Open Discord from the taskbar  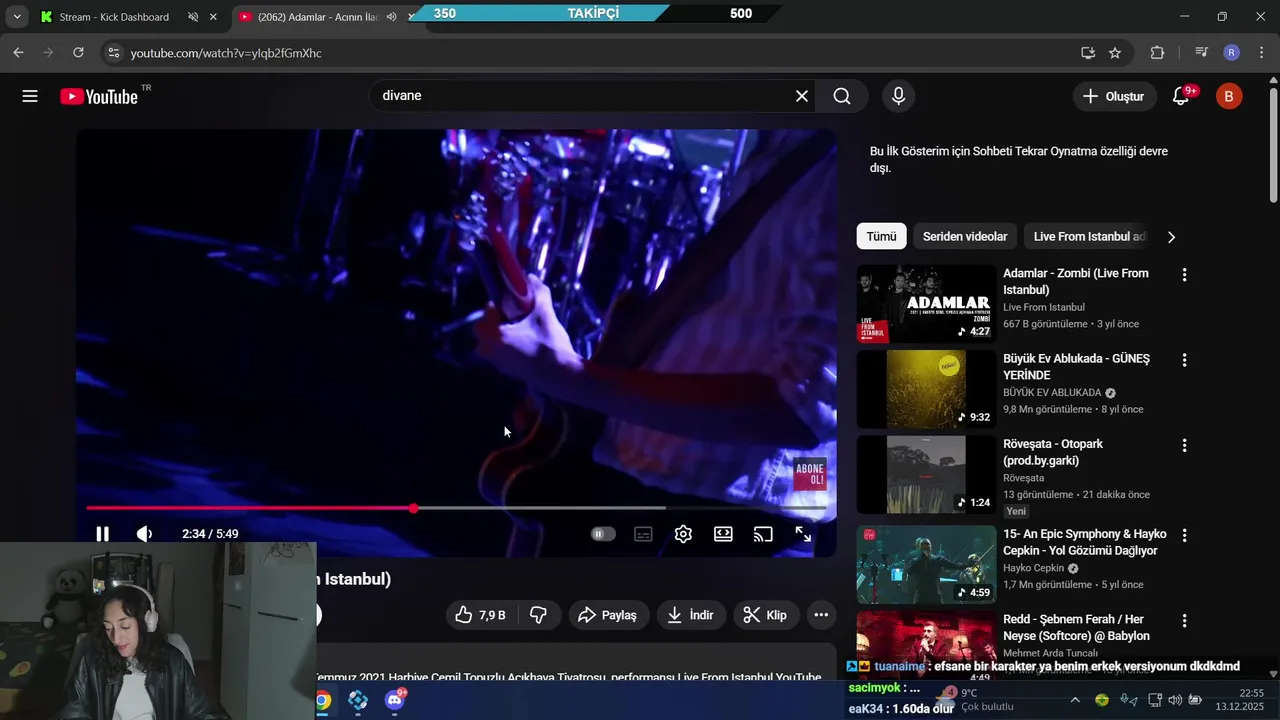coord(396,700)
